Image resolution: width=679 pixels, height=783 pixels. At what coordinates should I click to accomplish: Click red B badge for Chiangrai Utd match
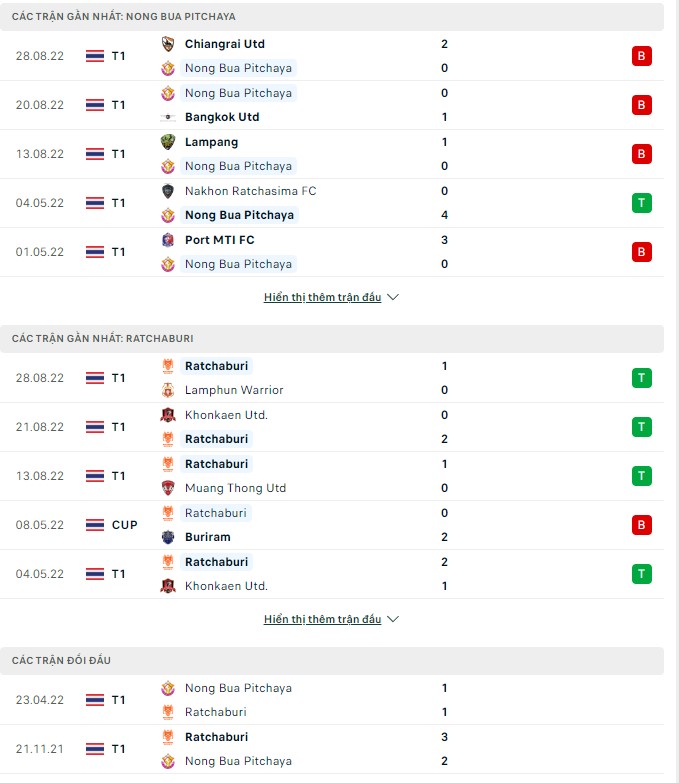point(641,56)
